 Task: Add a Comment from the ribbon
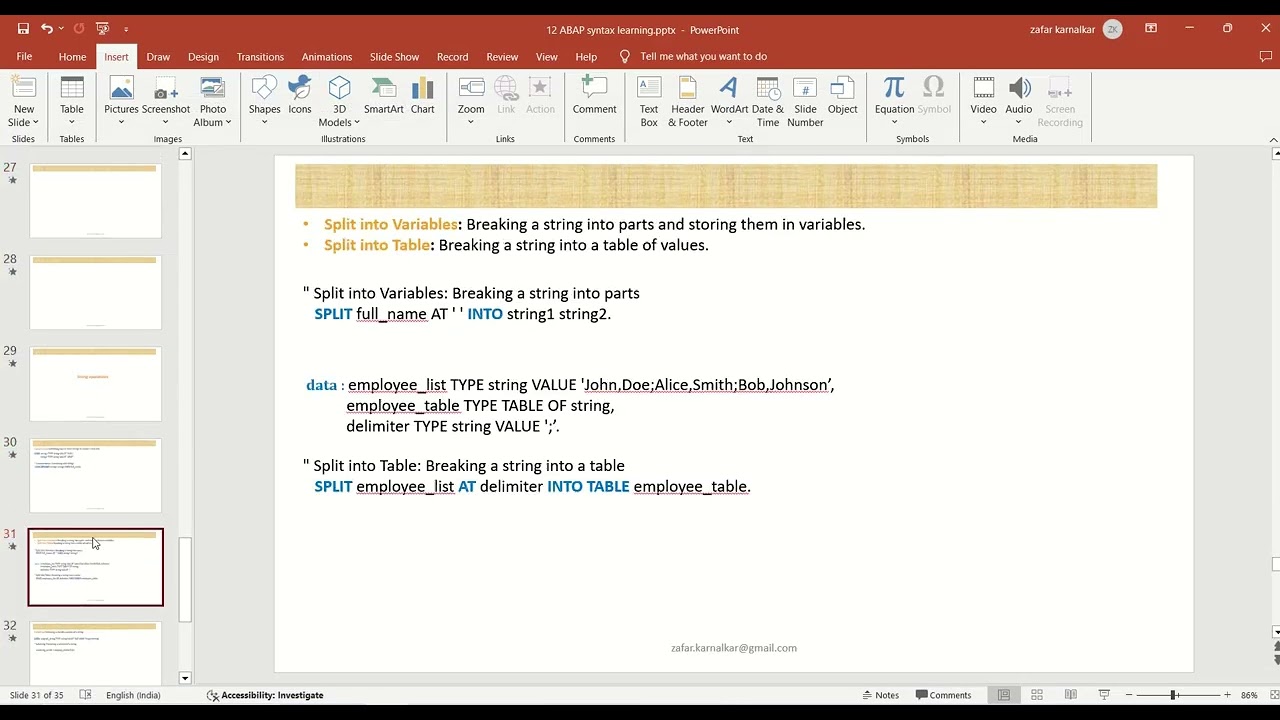click(x=594, y=95)
